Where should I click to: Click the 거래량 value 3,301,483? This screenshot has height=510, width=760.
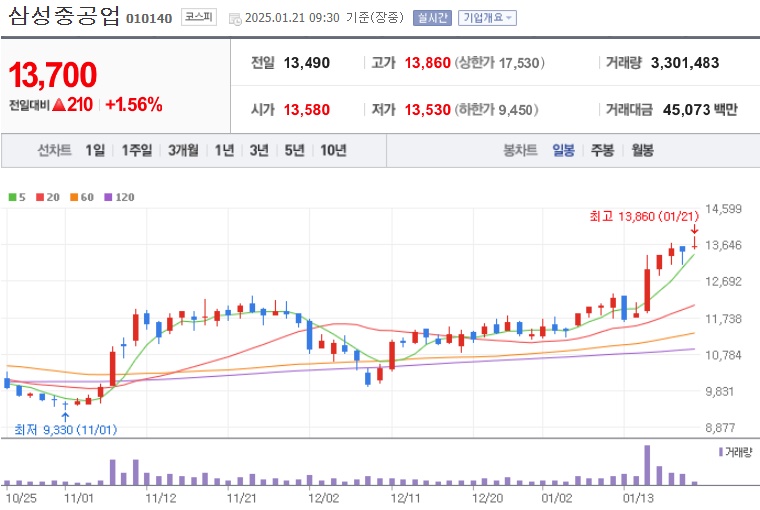point(685,63)
